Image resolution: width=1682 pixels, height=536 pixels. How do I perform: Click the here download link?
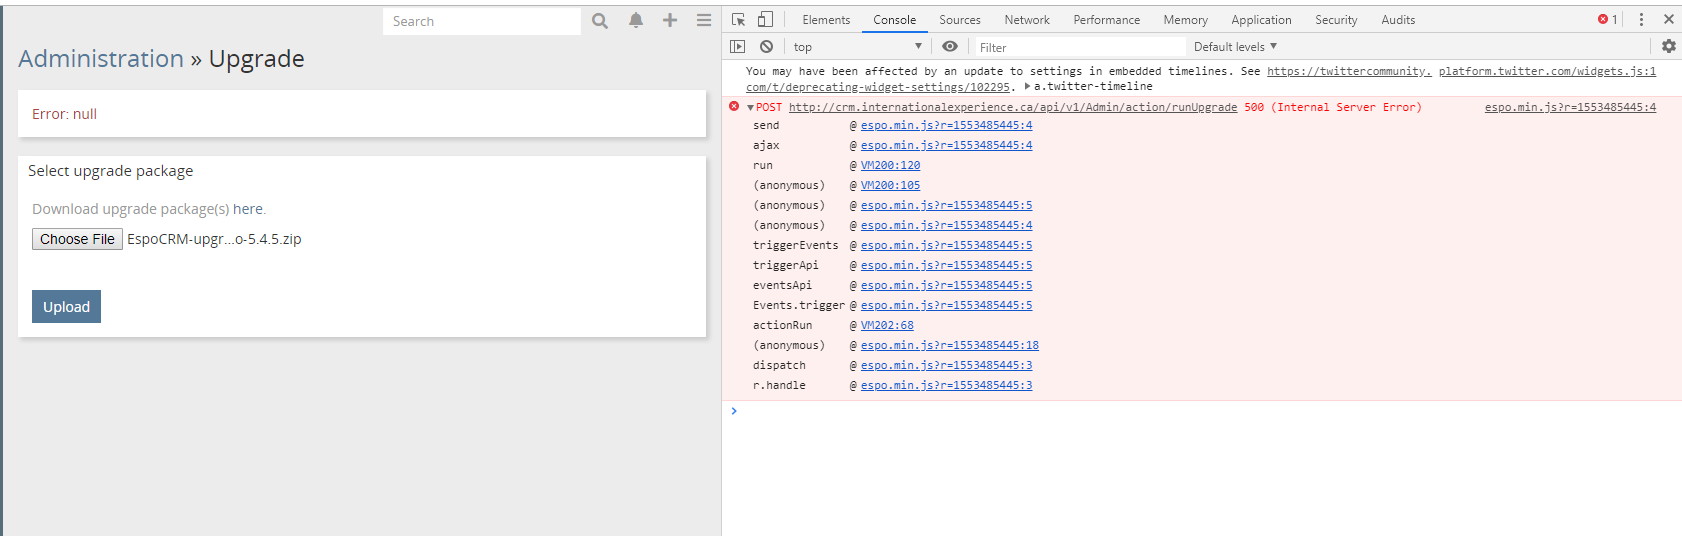coord(248,209)
